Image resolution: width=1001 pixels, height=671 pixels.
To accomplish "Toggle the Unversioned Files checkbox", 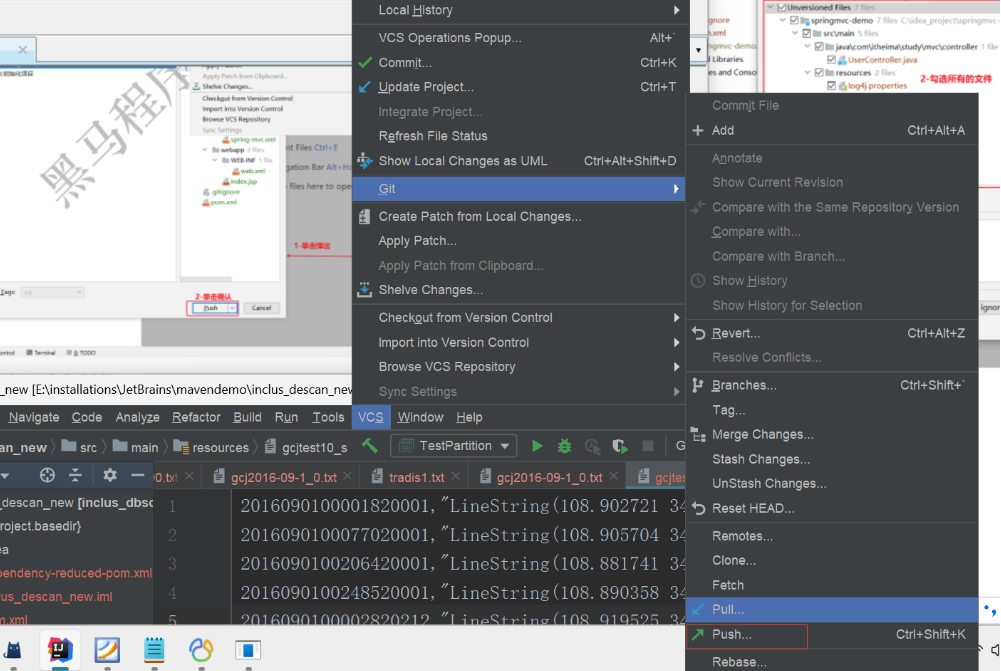I will pyautogui.click(x=781, y=8).
